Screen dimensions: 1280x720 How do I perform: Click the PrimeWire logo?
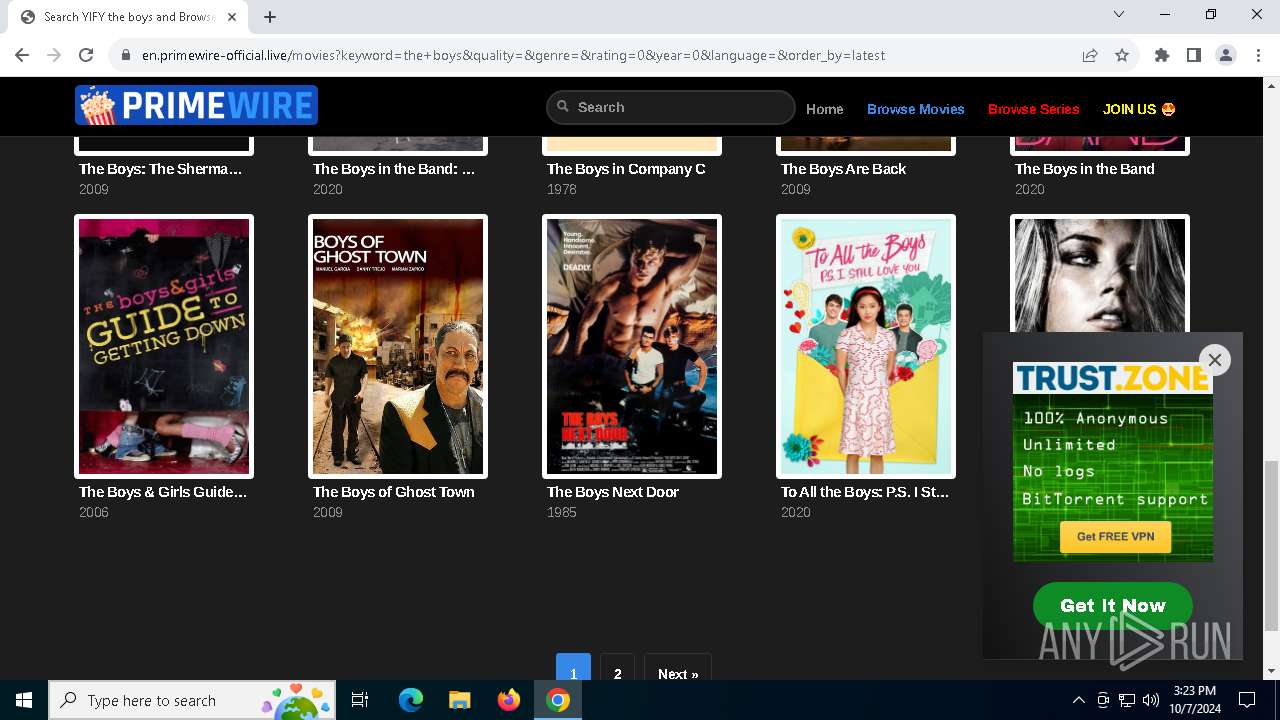pyautogui.click(x=196, y=105)
